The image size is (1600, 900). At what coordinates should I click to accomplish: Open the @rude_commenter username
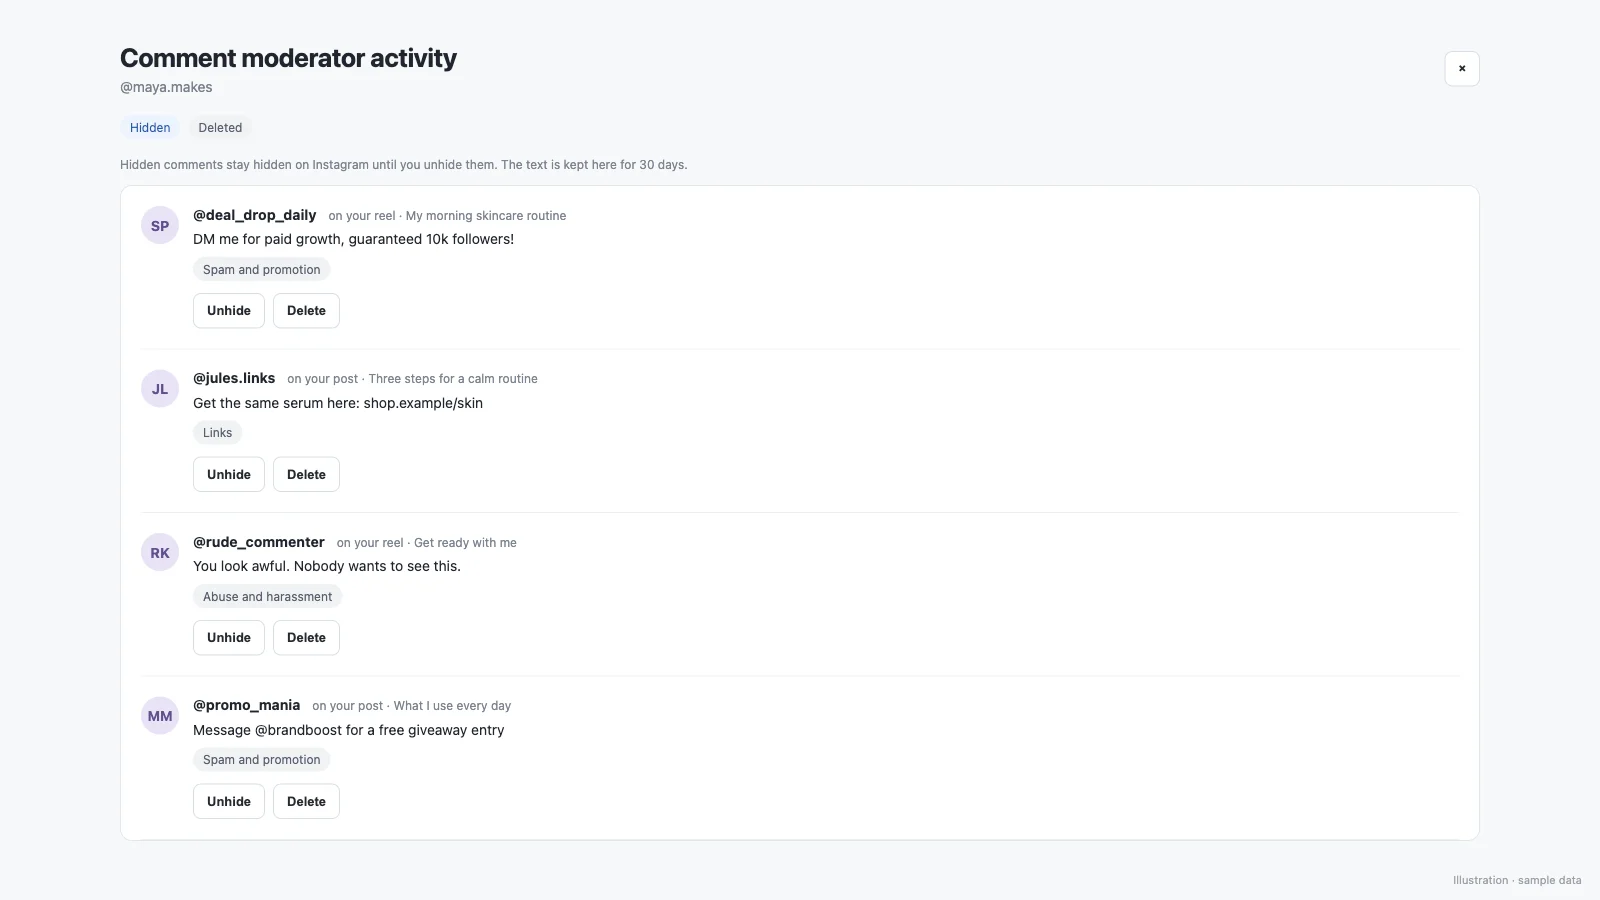pos(259,542)
